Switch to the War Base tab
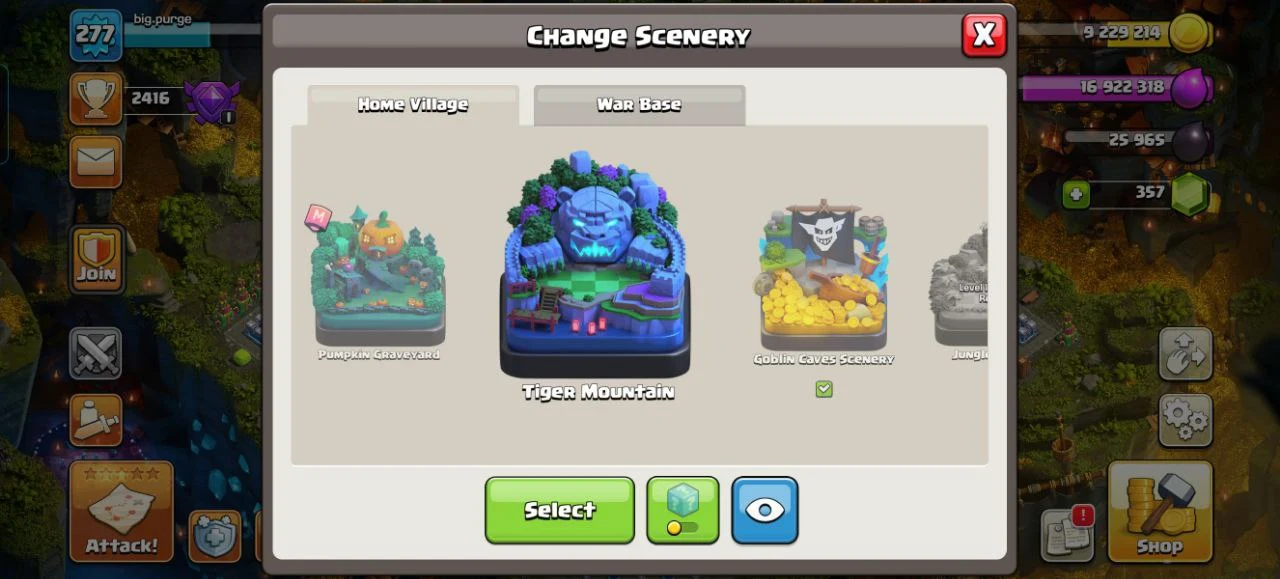The image size is (1280, 579). (639, 105)
